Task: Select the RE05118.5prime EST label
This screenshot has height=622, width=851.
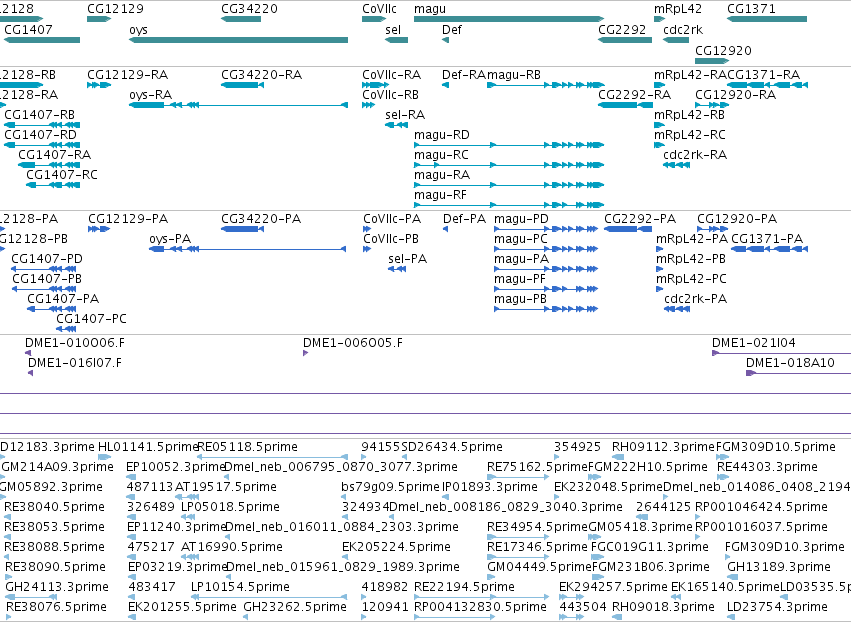Action: (247, 447)
